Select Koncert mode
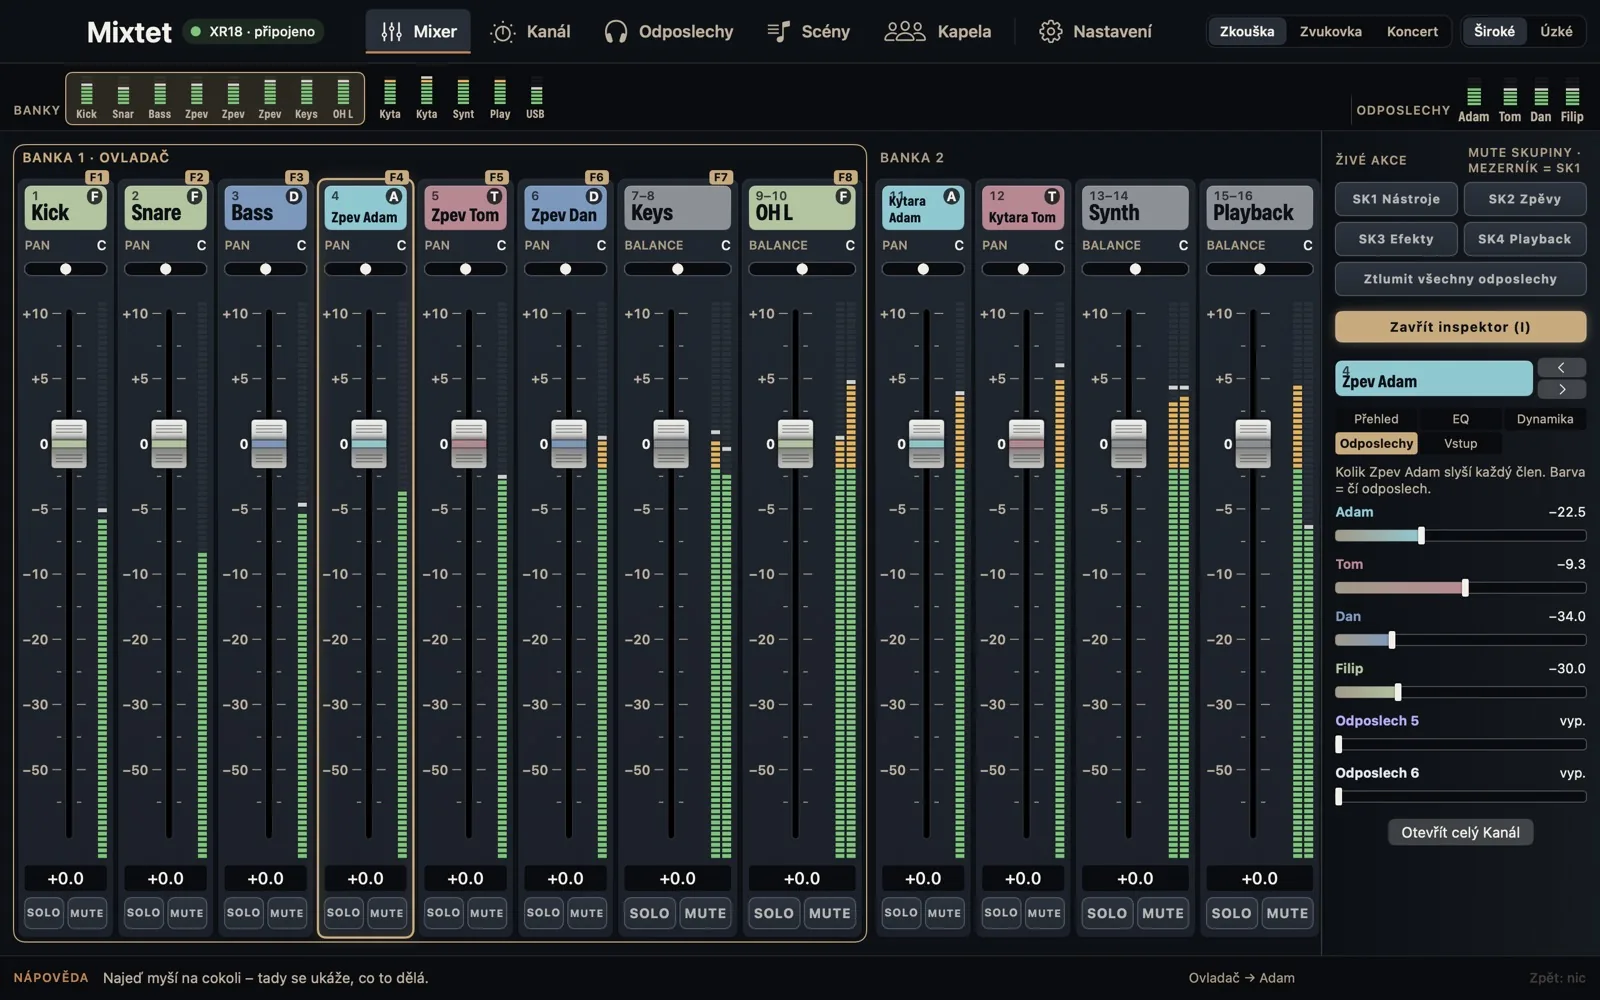This screenshot has width=1600, height=1000. click(x=1412, y=31)
